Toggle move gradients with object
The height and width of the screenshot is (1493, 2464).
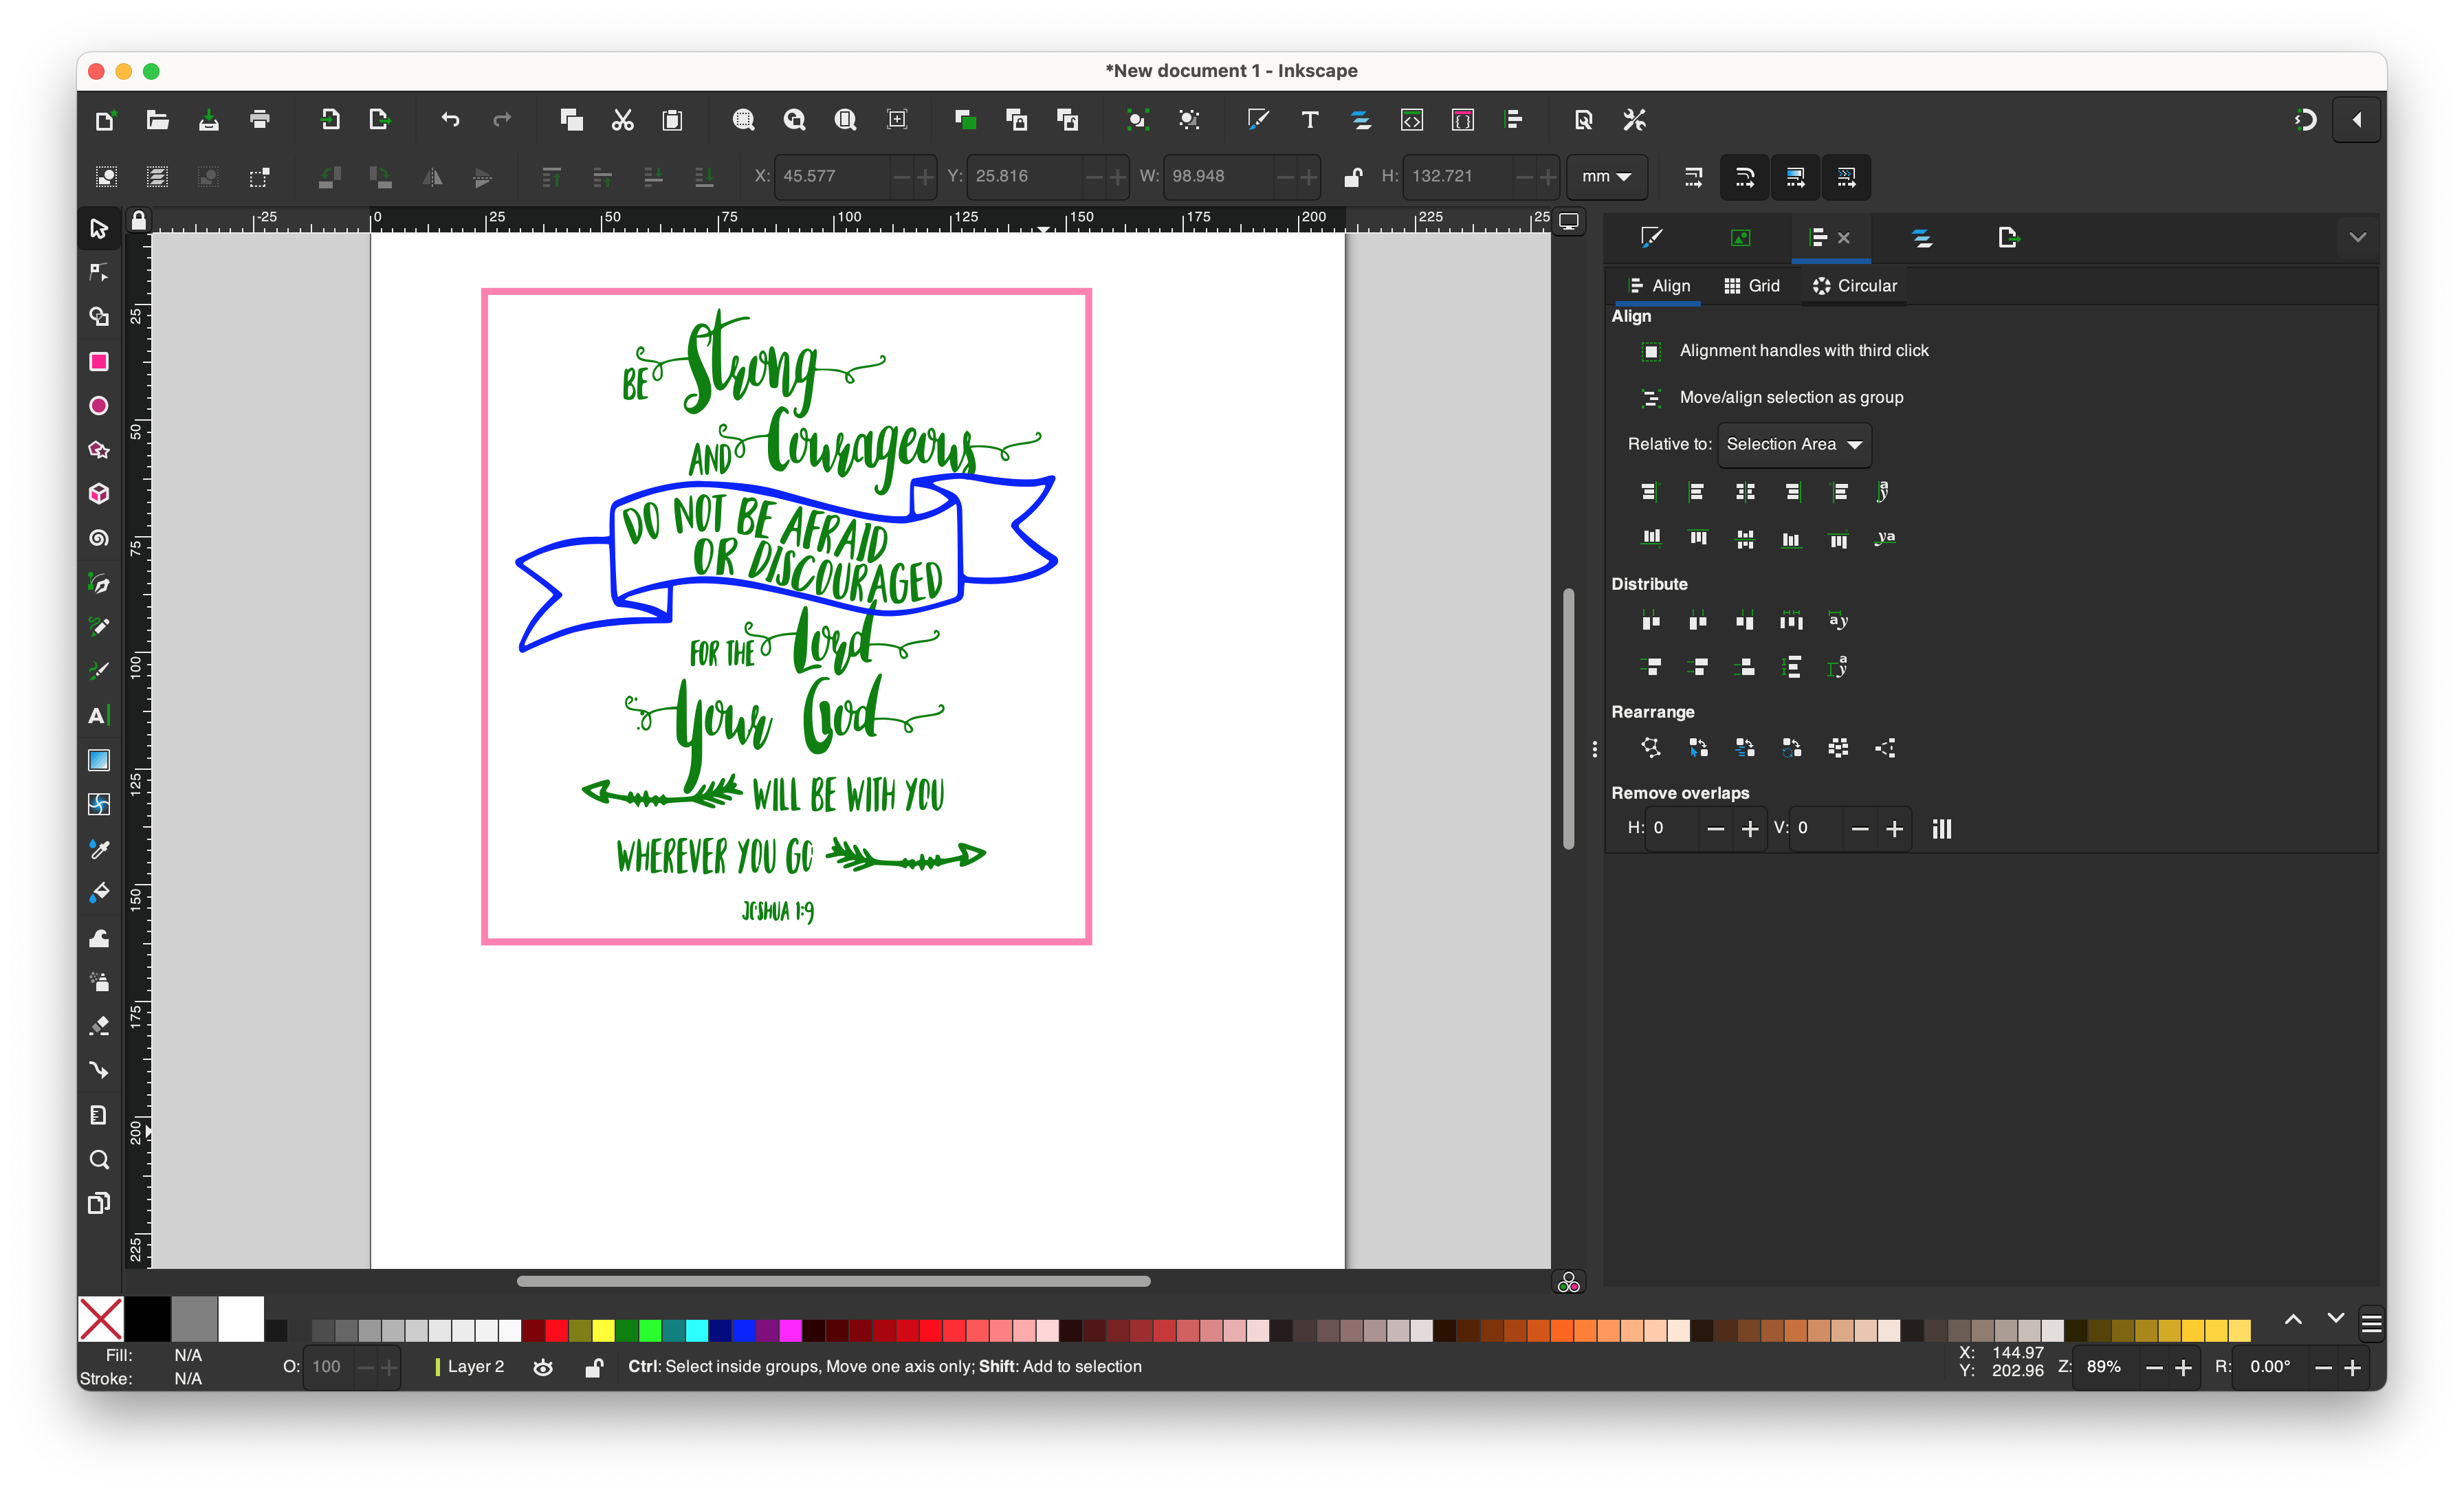(x=1795, y=177)
